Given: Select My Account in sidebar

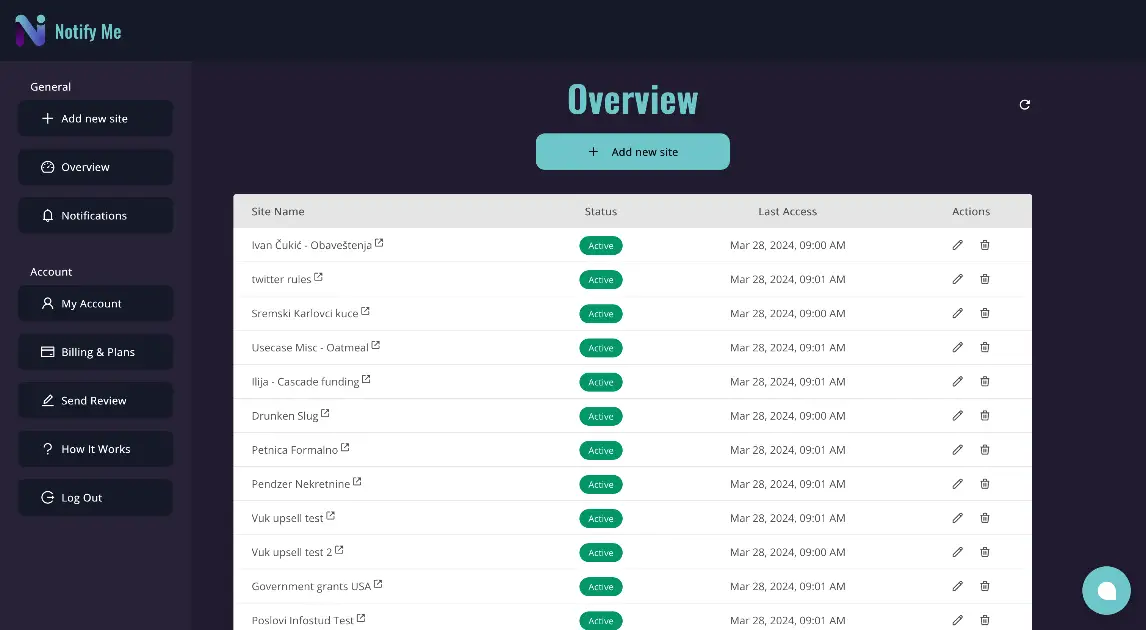Looking at the screenshot, I should tap(95, 303).
